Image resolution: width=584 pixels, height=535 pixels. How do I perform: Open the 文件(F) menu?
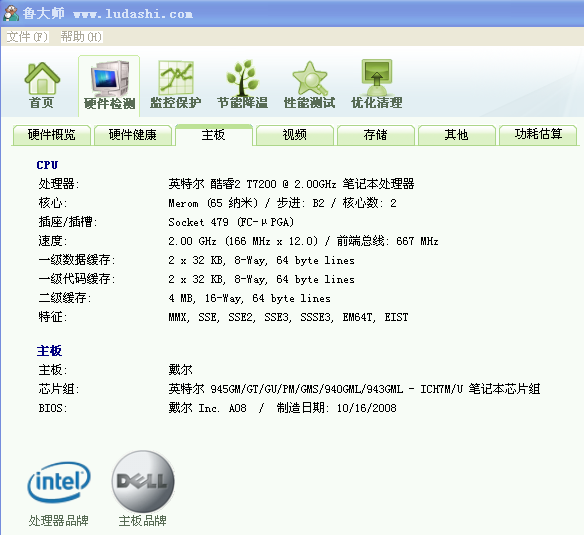click(27, 37)
